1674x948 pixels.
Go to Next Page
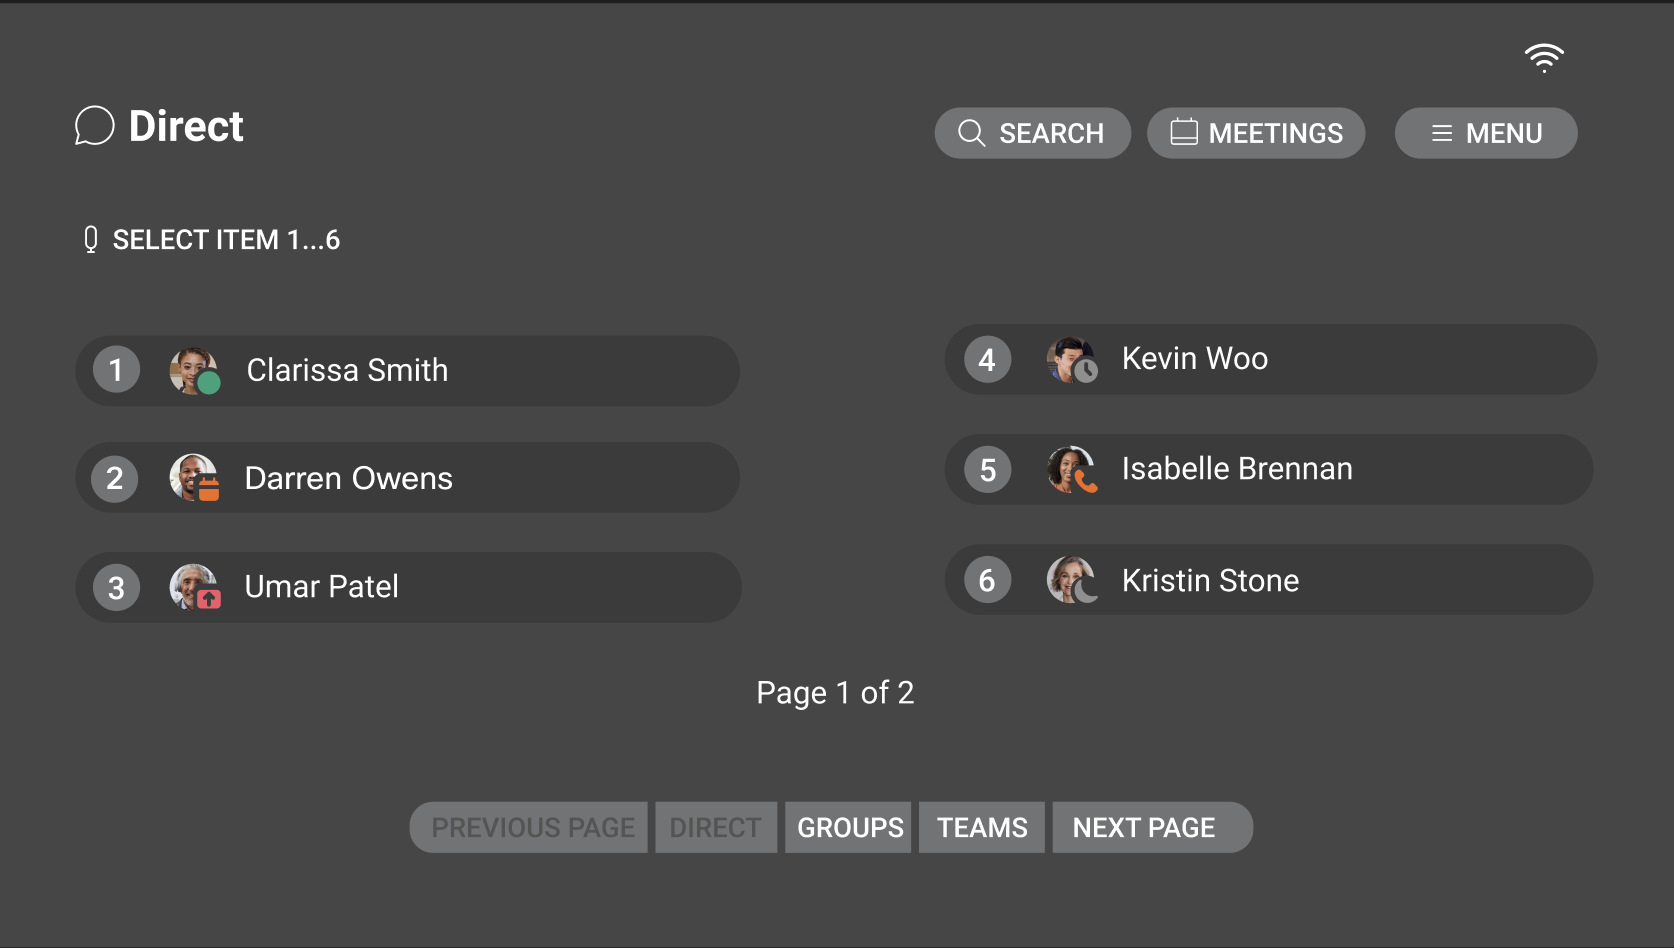(1152, 827)
